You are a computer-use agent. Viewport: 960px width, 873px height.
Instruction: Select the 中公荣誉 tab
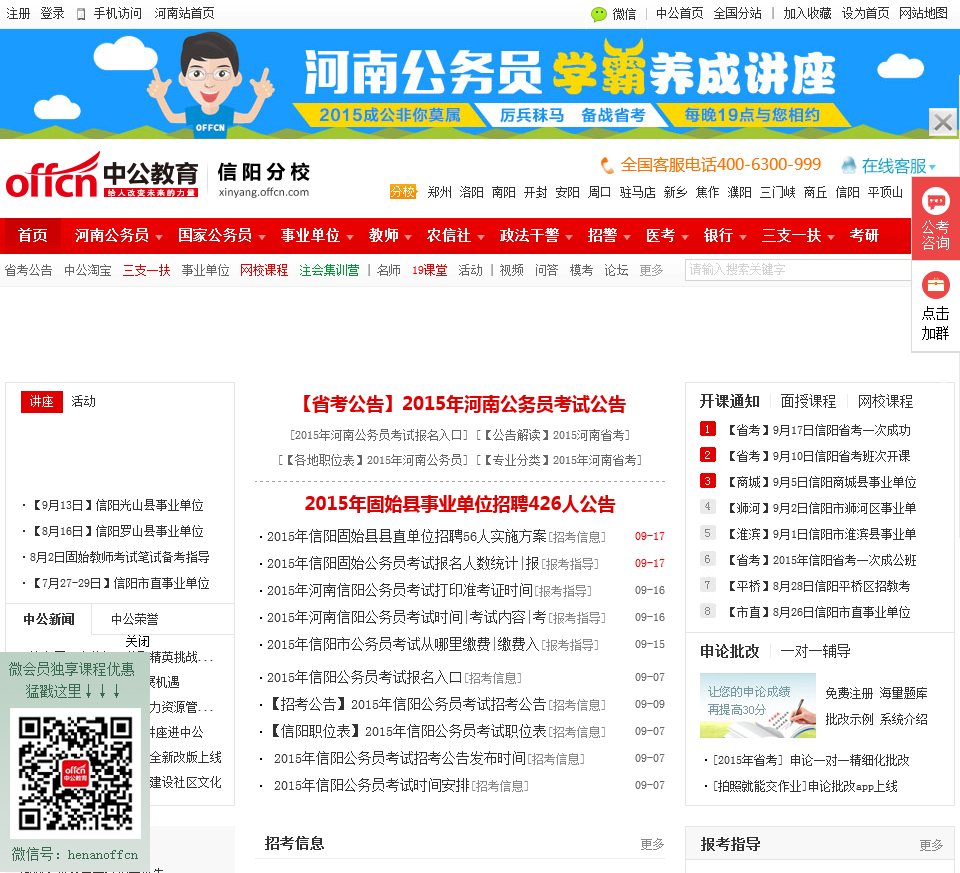click(135, 619)
